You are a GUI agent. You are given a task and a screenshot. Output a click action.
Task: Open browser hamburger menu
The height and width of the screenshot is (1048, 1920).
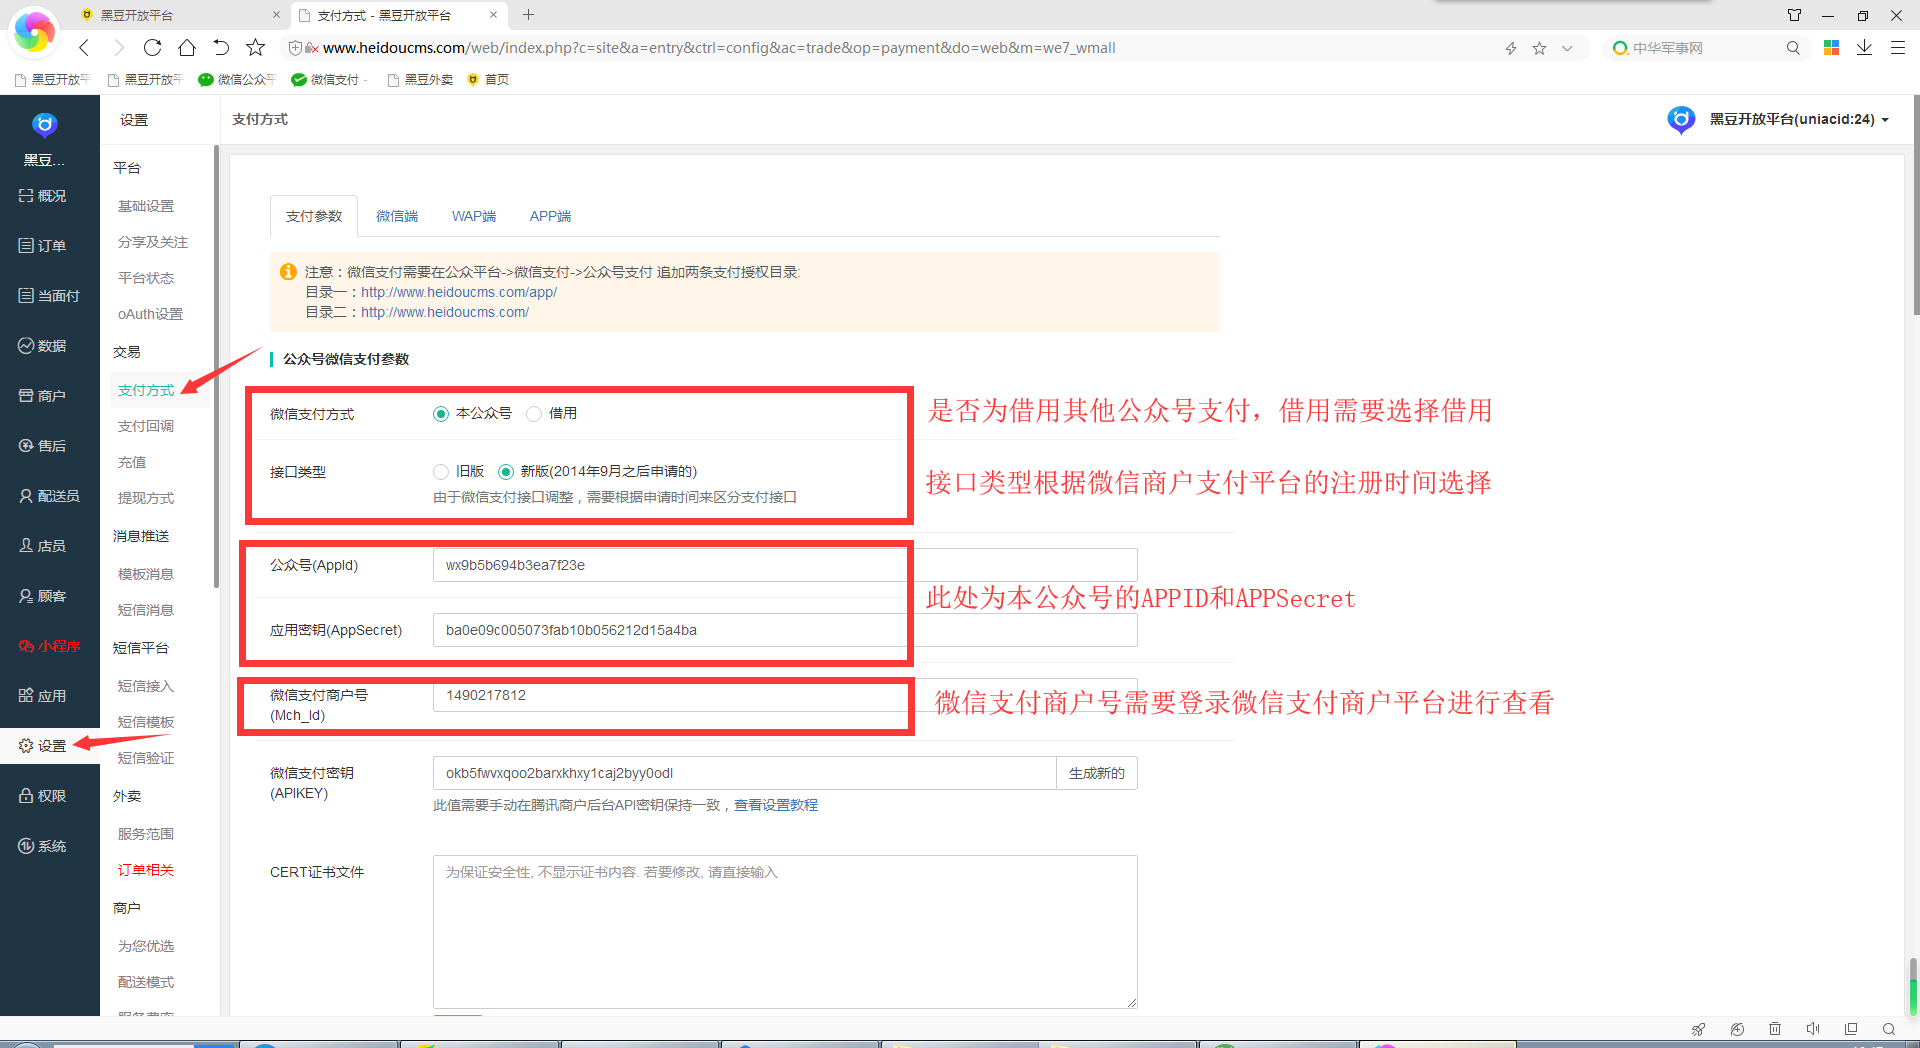click(1897, 48)
